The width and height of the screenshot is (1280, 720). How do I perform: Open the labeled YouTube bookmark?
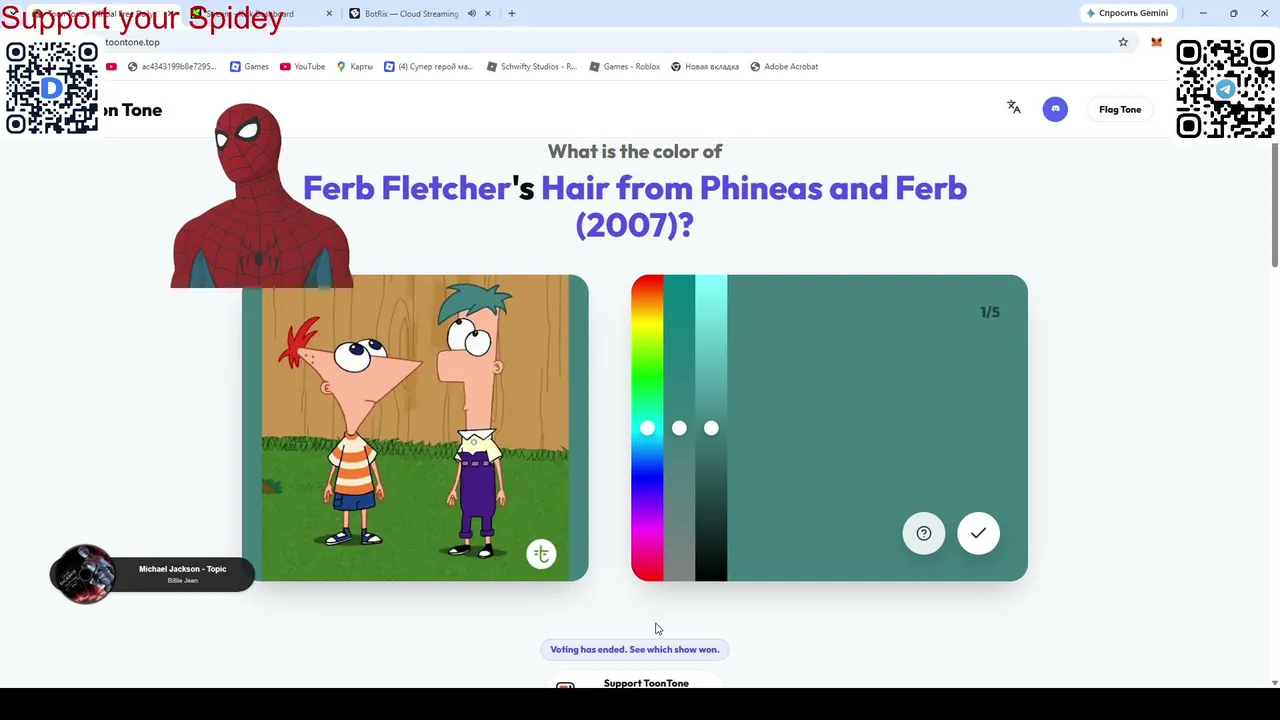[302, 67]
